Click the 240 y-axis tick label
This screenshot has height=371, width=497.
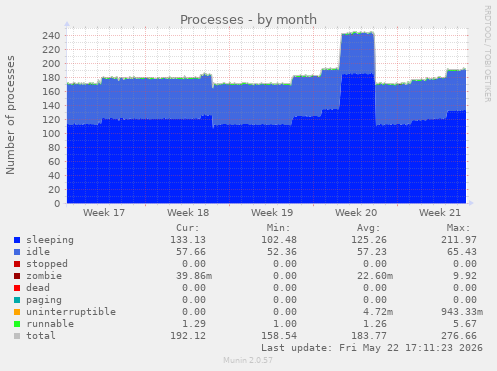[51, 36]
